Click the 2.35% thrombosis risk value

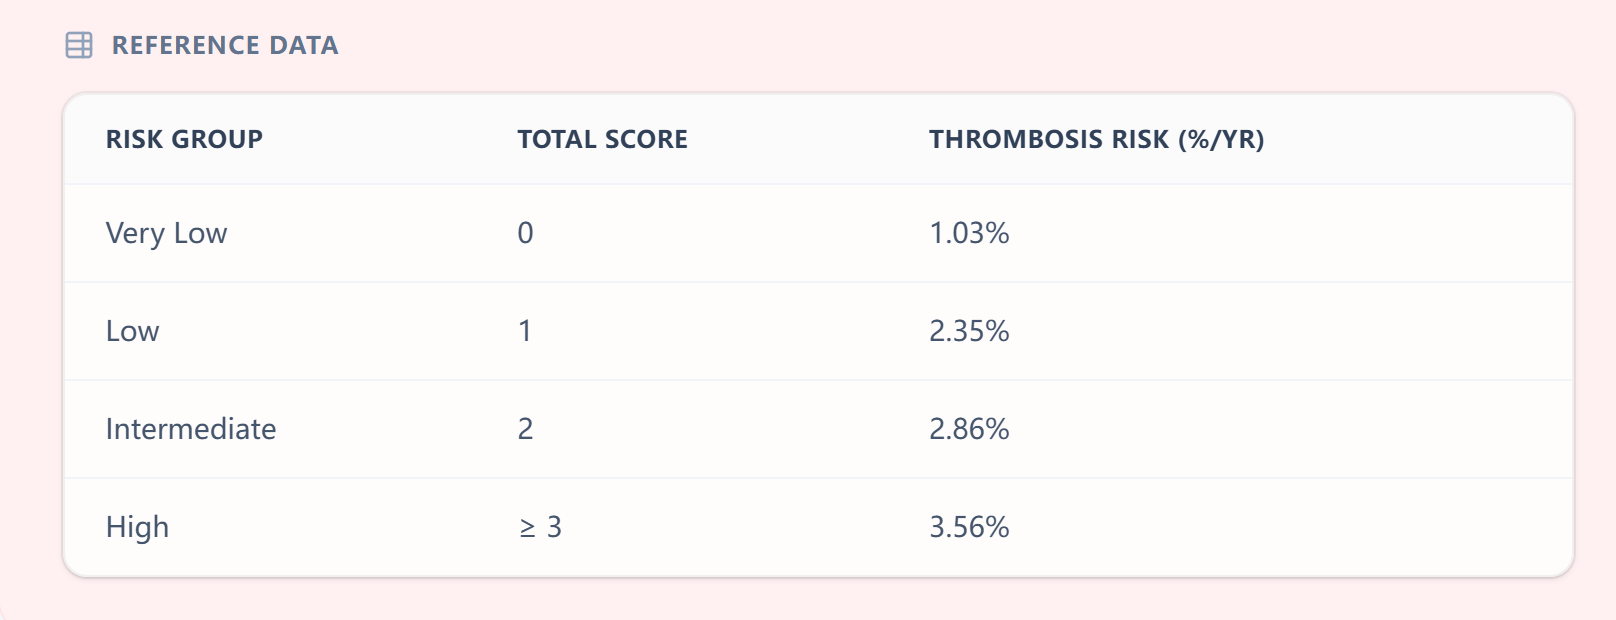point(969,331)
